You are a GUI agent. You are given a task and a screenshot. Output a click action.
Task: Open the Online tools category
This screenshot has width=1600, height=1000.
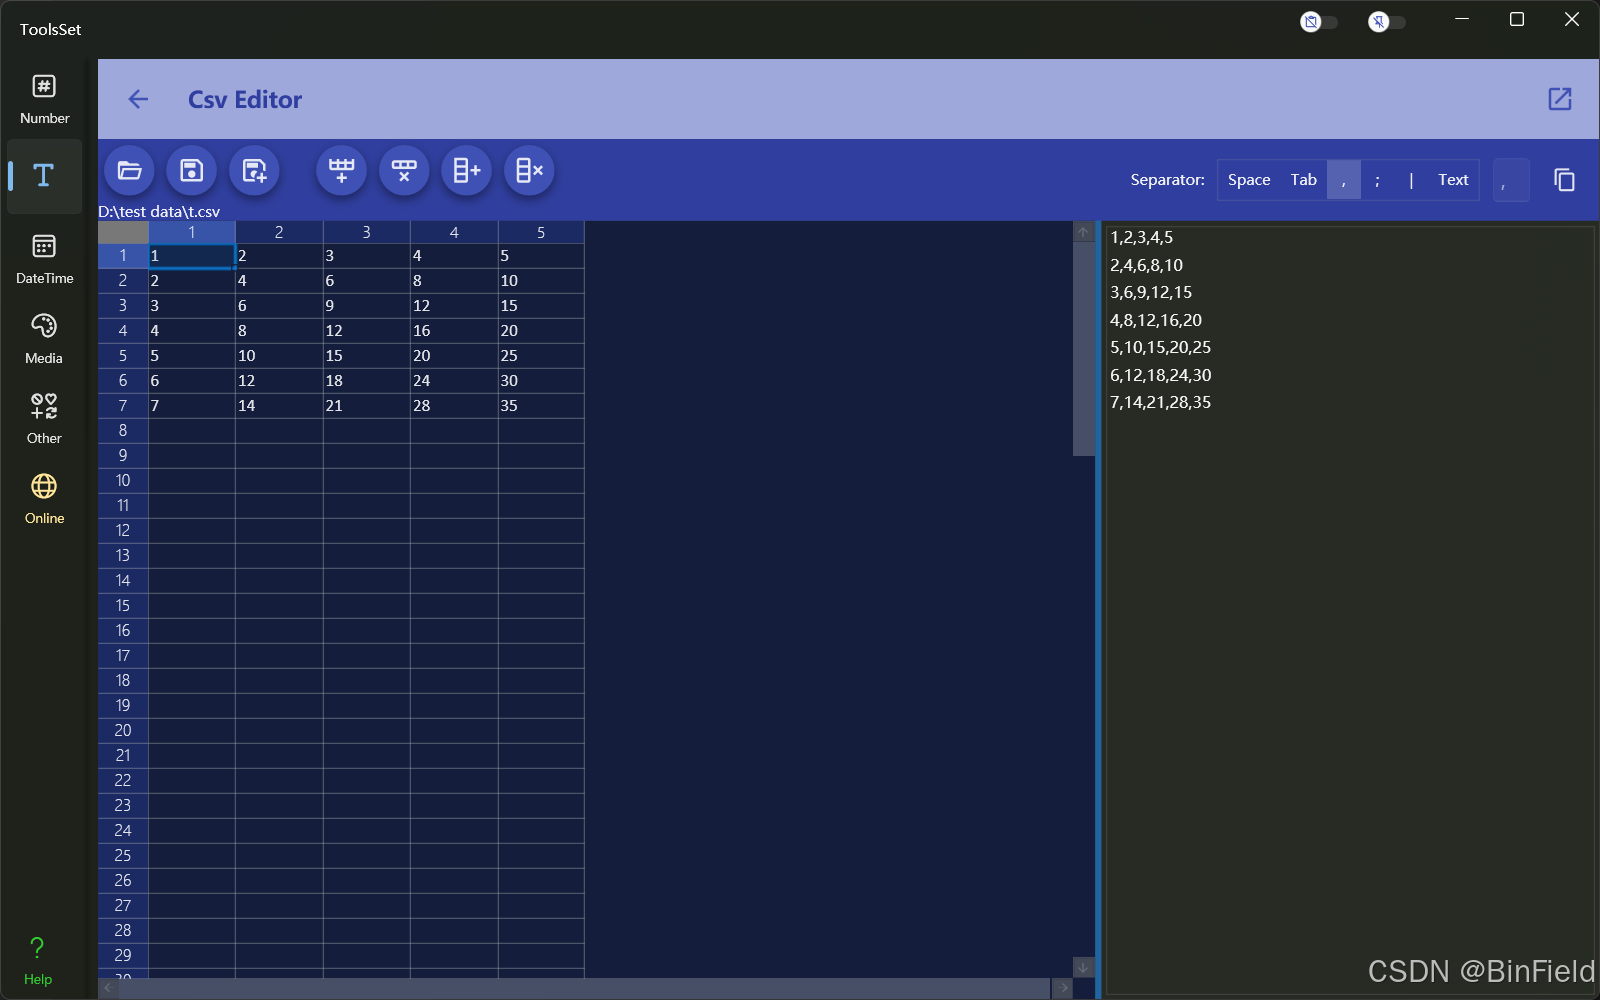pos(44,500)
